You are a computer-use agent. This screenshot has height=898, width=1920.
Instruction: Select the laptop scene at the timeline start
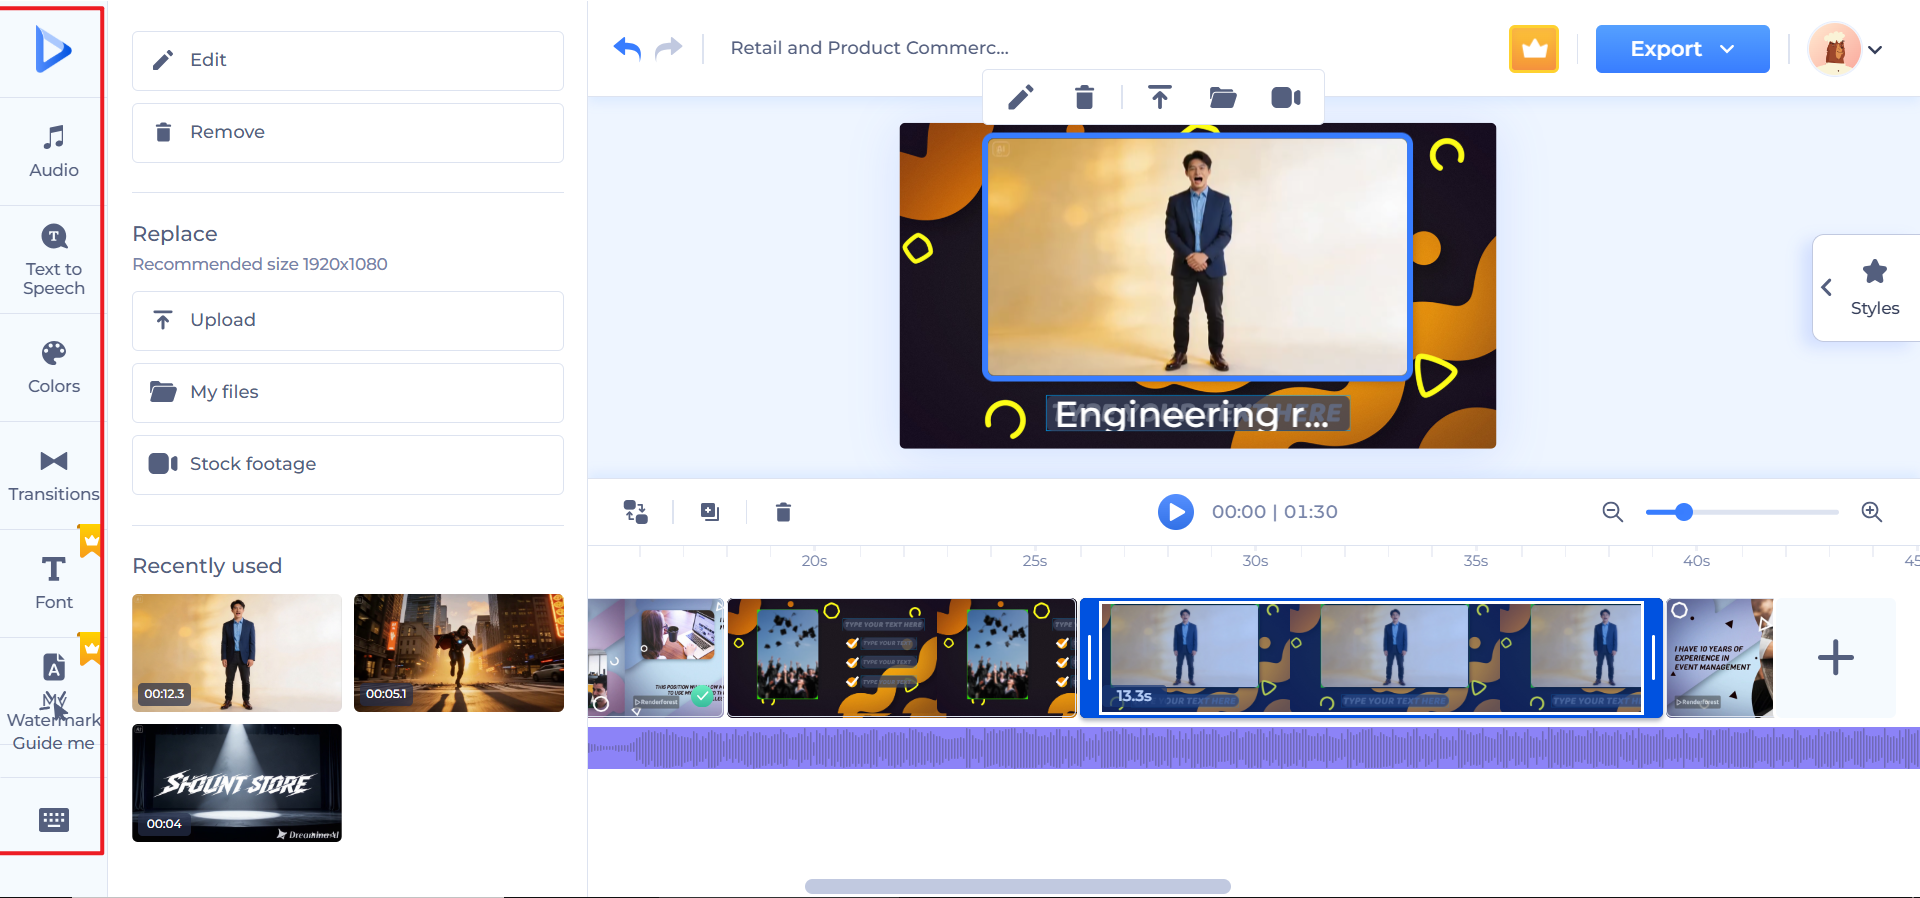[655, 658]
